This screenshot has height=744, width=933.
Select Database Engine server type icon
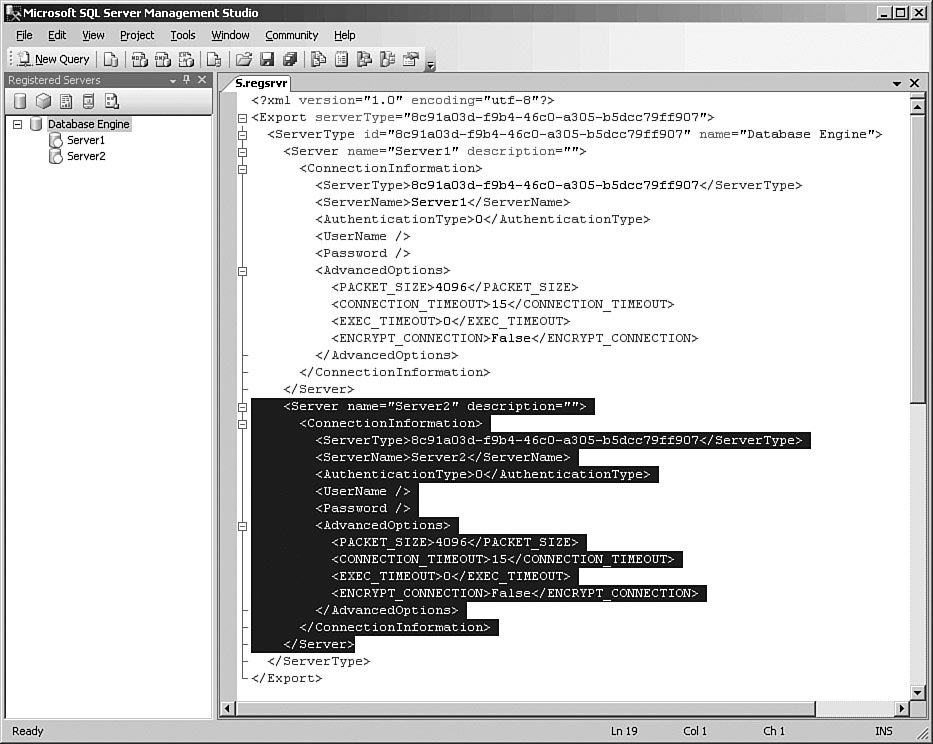point(20,101)
